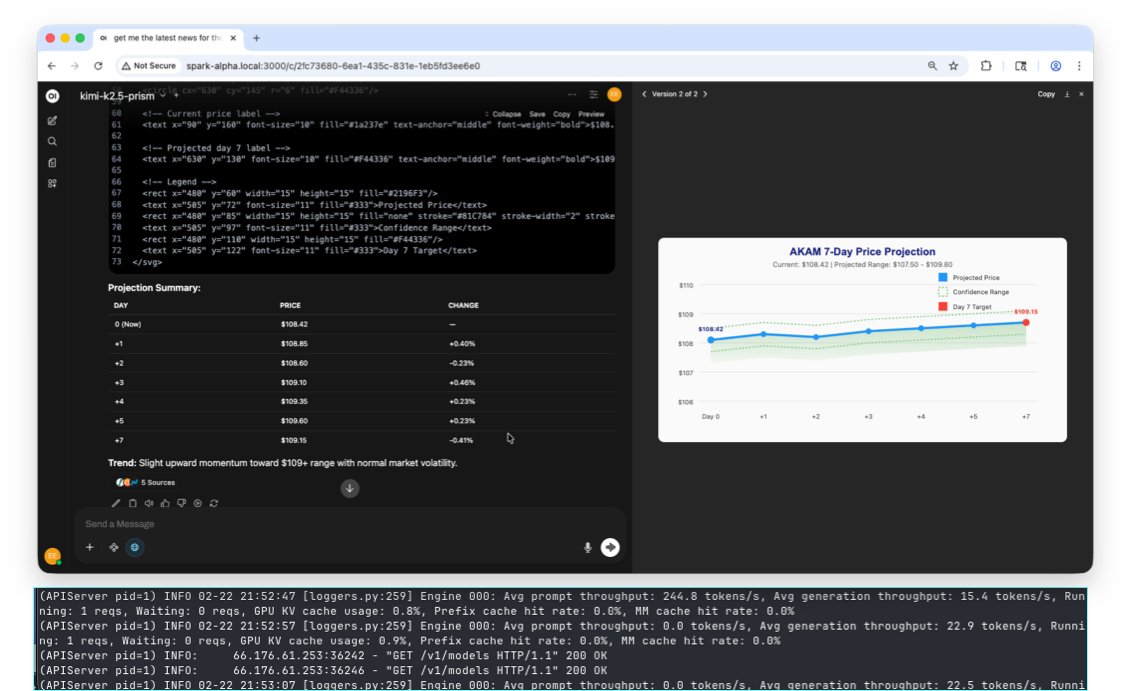This screenshot has width=1131, height=691.
Task: Click the AKAM 7-Day Price Projection chart
Action: coord(862,340)
